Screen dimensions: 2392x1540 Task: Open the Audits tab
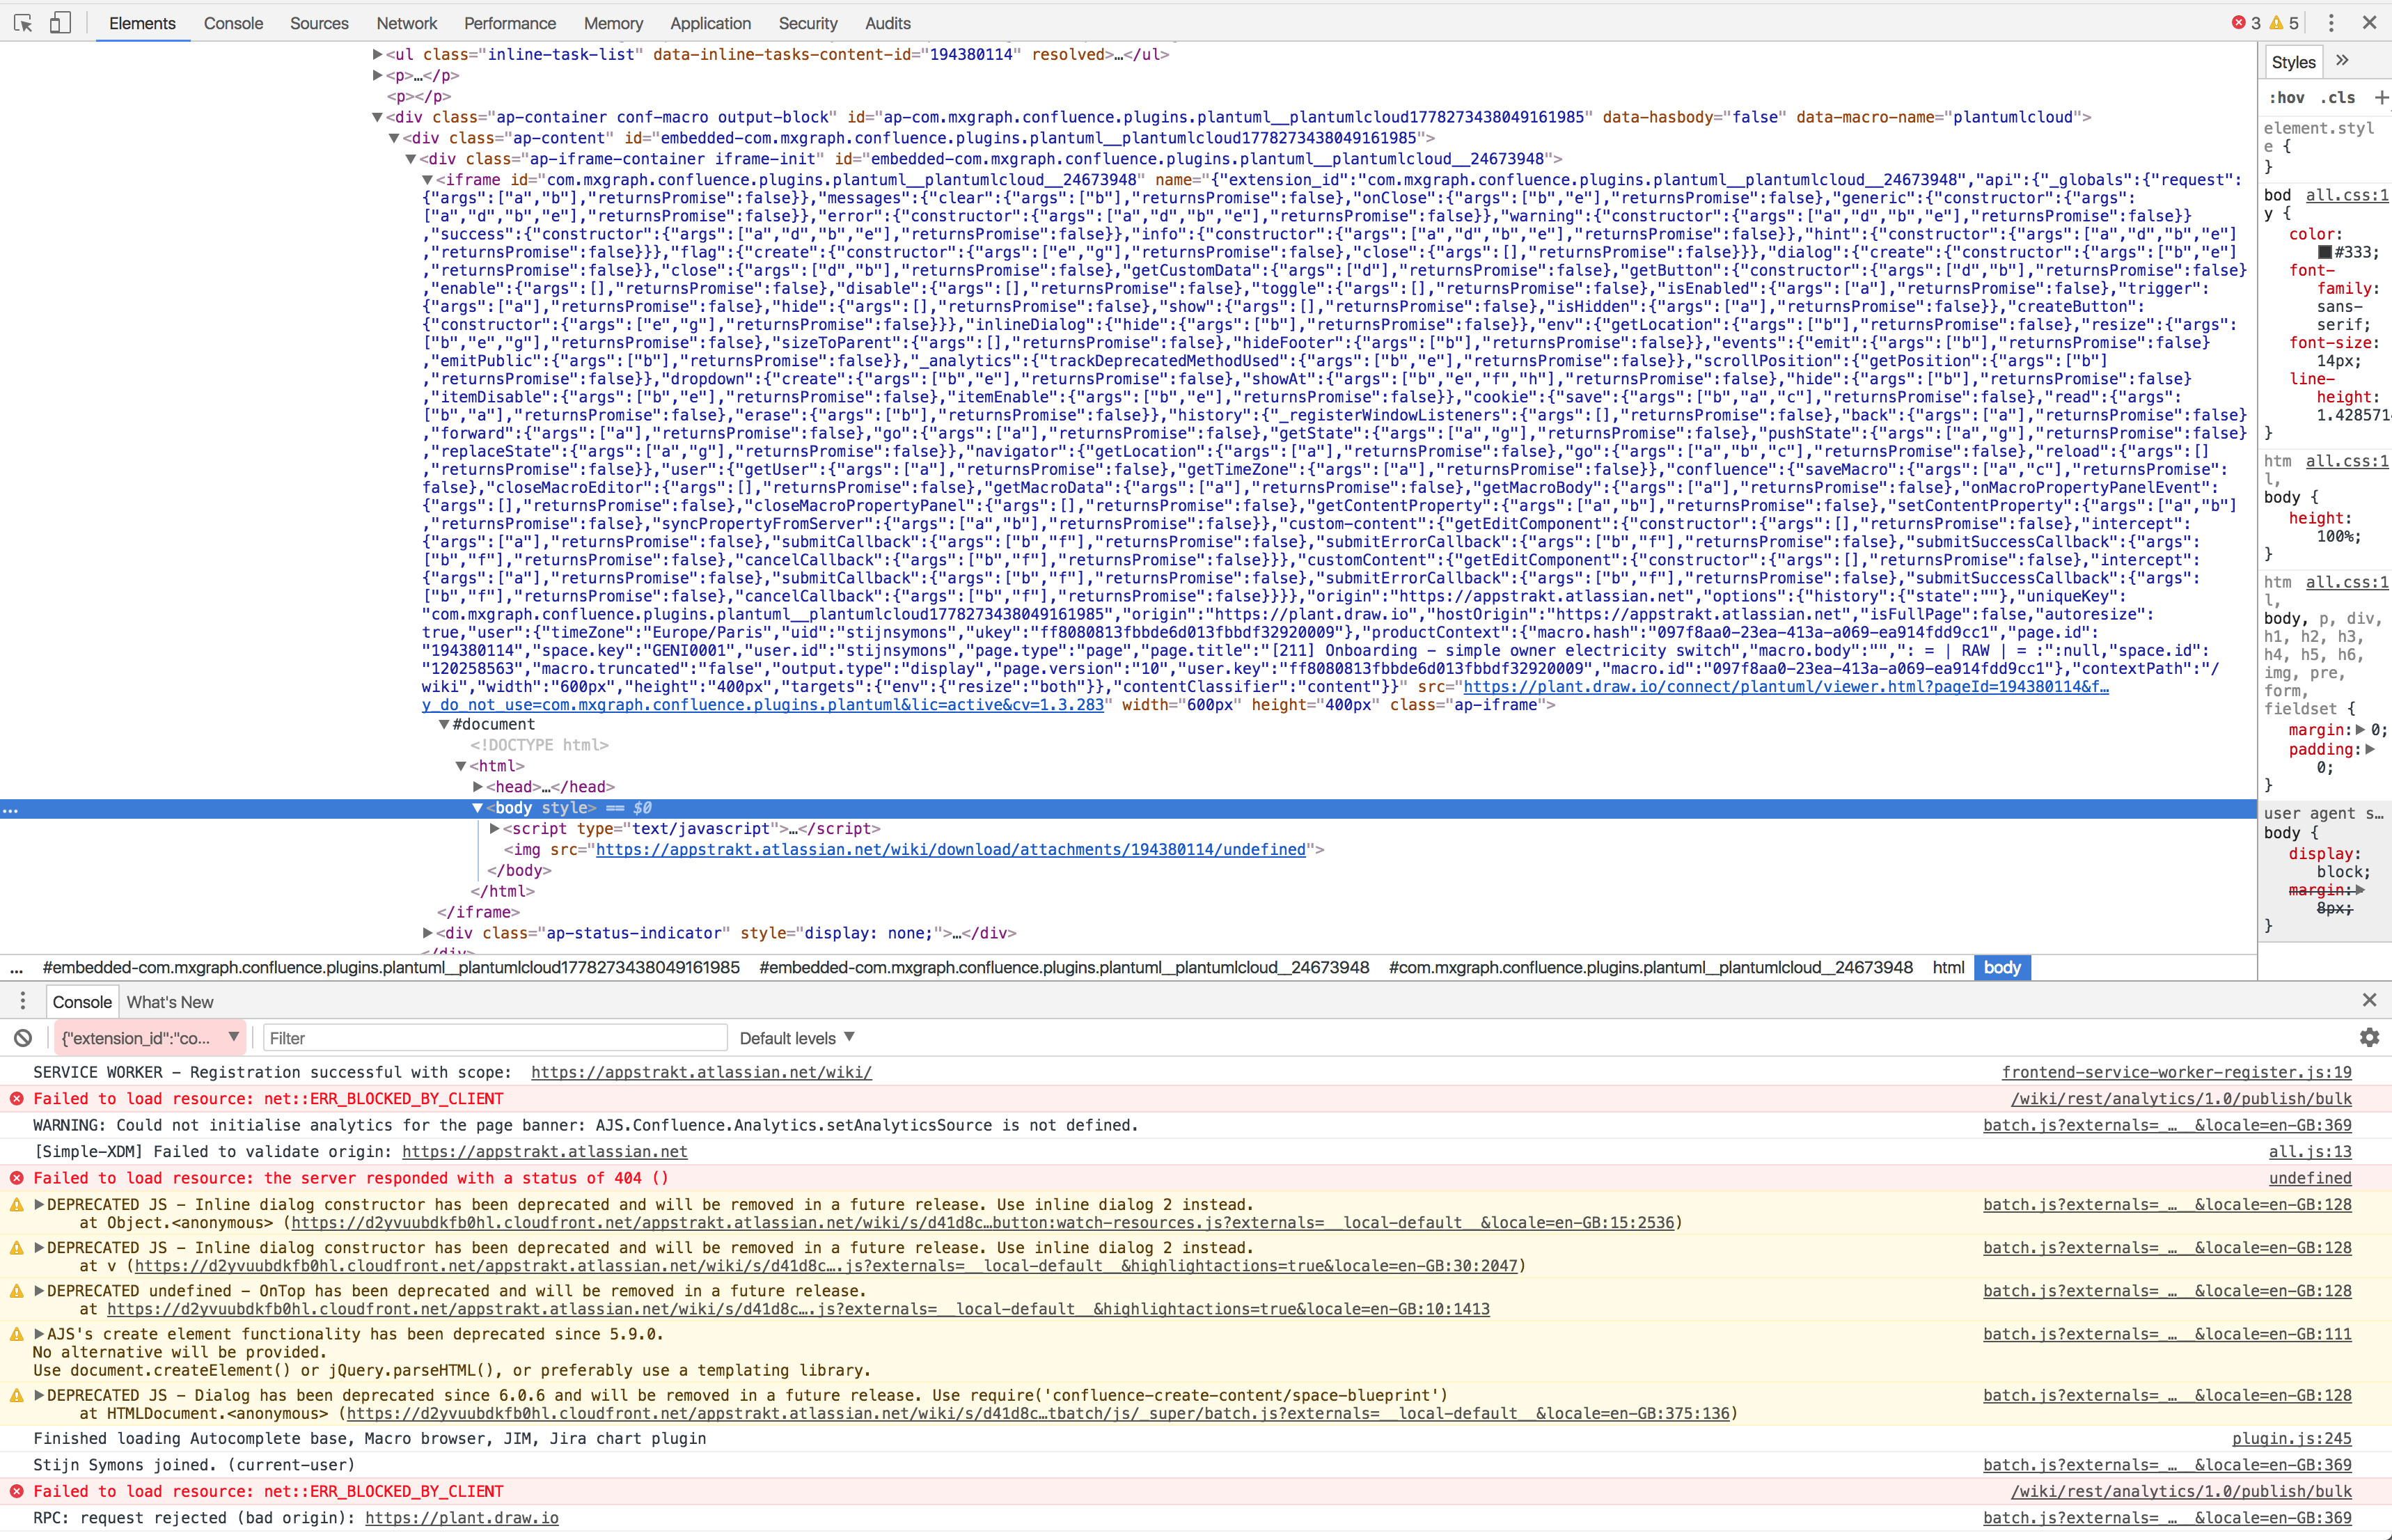click(x=888, y=23)
